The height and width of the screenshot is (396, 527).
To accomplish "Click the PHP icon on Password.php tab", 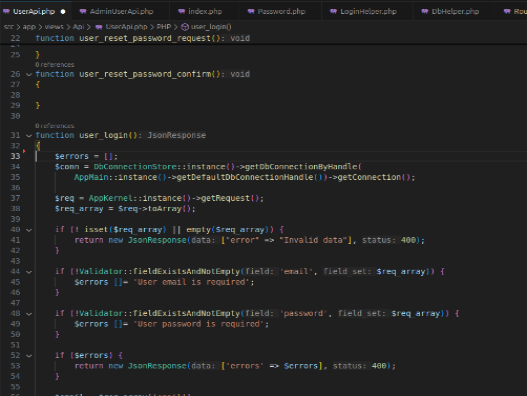I will click(x=251, y=11).
